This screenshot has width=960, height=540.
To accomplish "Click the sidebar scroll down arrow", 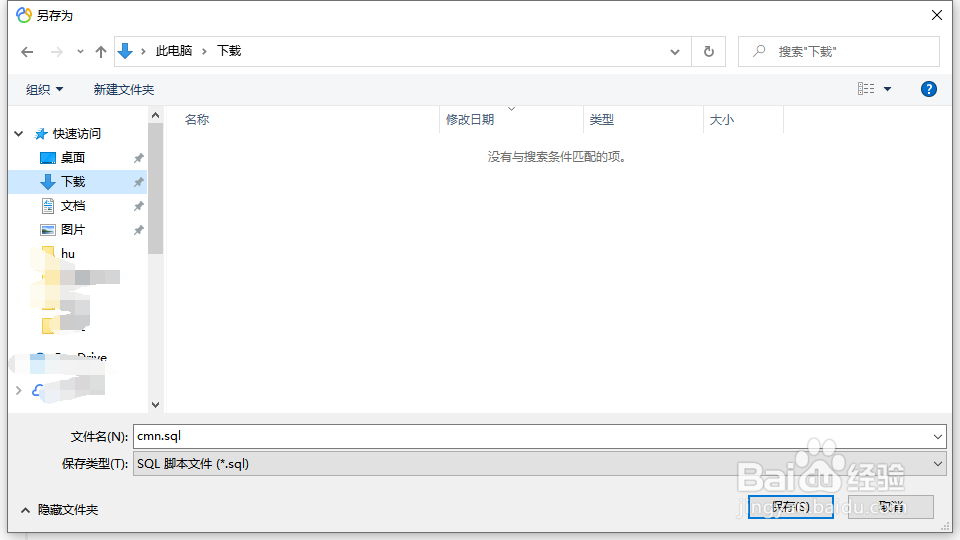I will click(156, 405).
